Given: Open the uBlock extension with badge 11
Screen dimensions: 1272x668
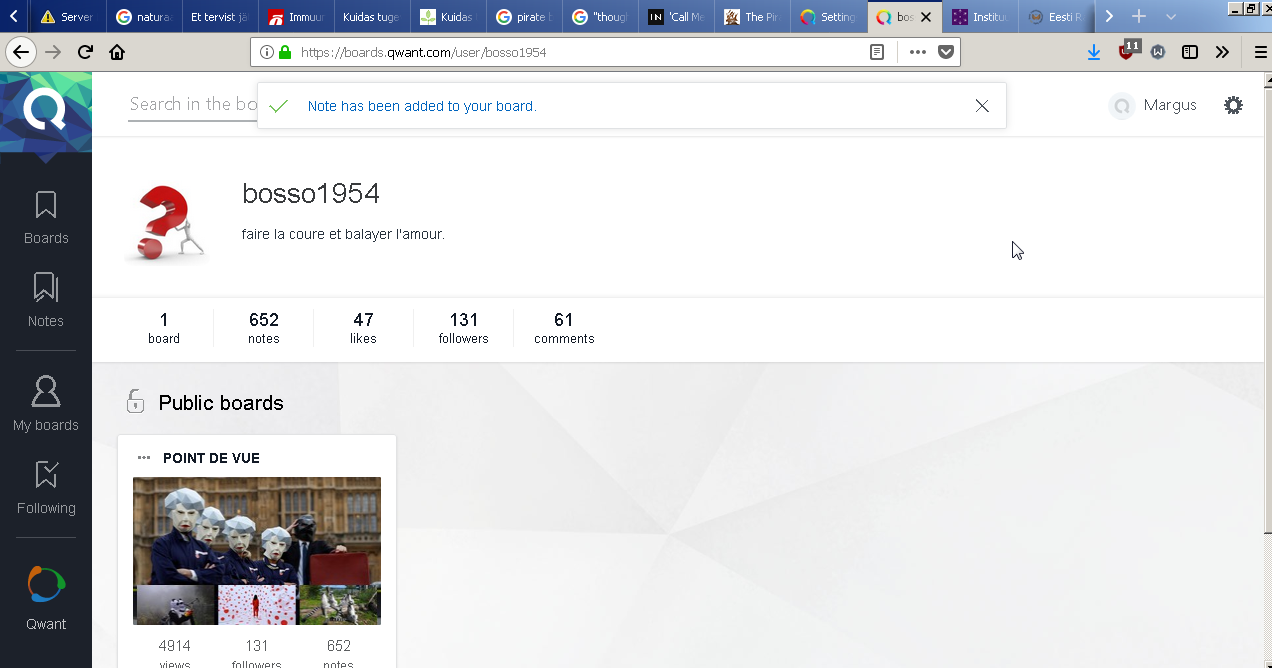Looking at the screenshot, I should tap(1128, 50).
